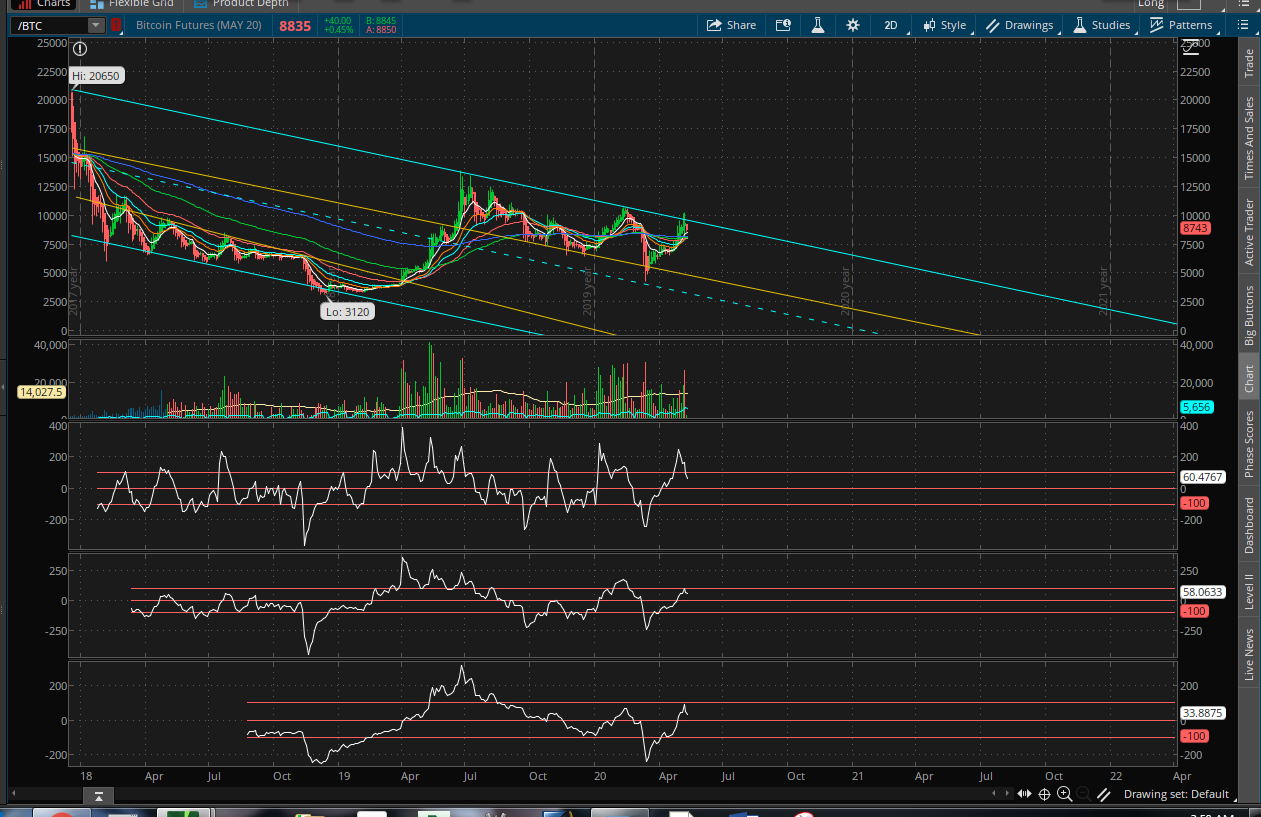Viewport: 1261px width, 817px height.
Task: Open the Times And Sales side tab
Action: 1249,137
